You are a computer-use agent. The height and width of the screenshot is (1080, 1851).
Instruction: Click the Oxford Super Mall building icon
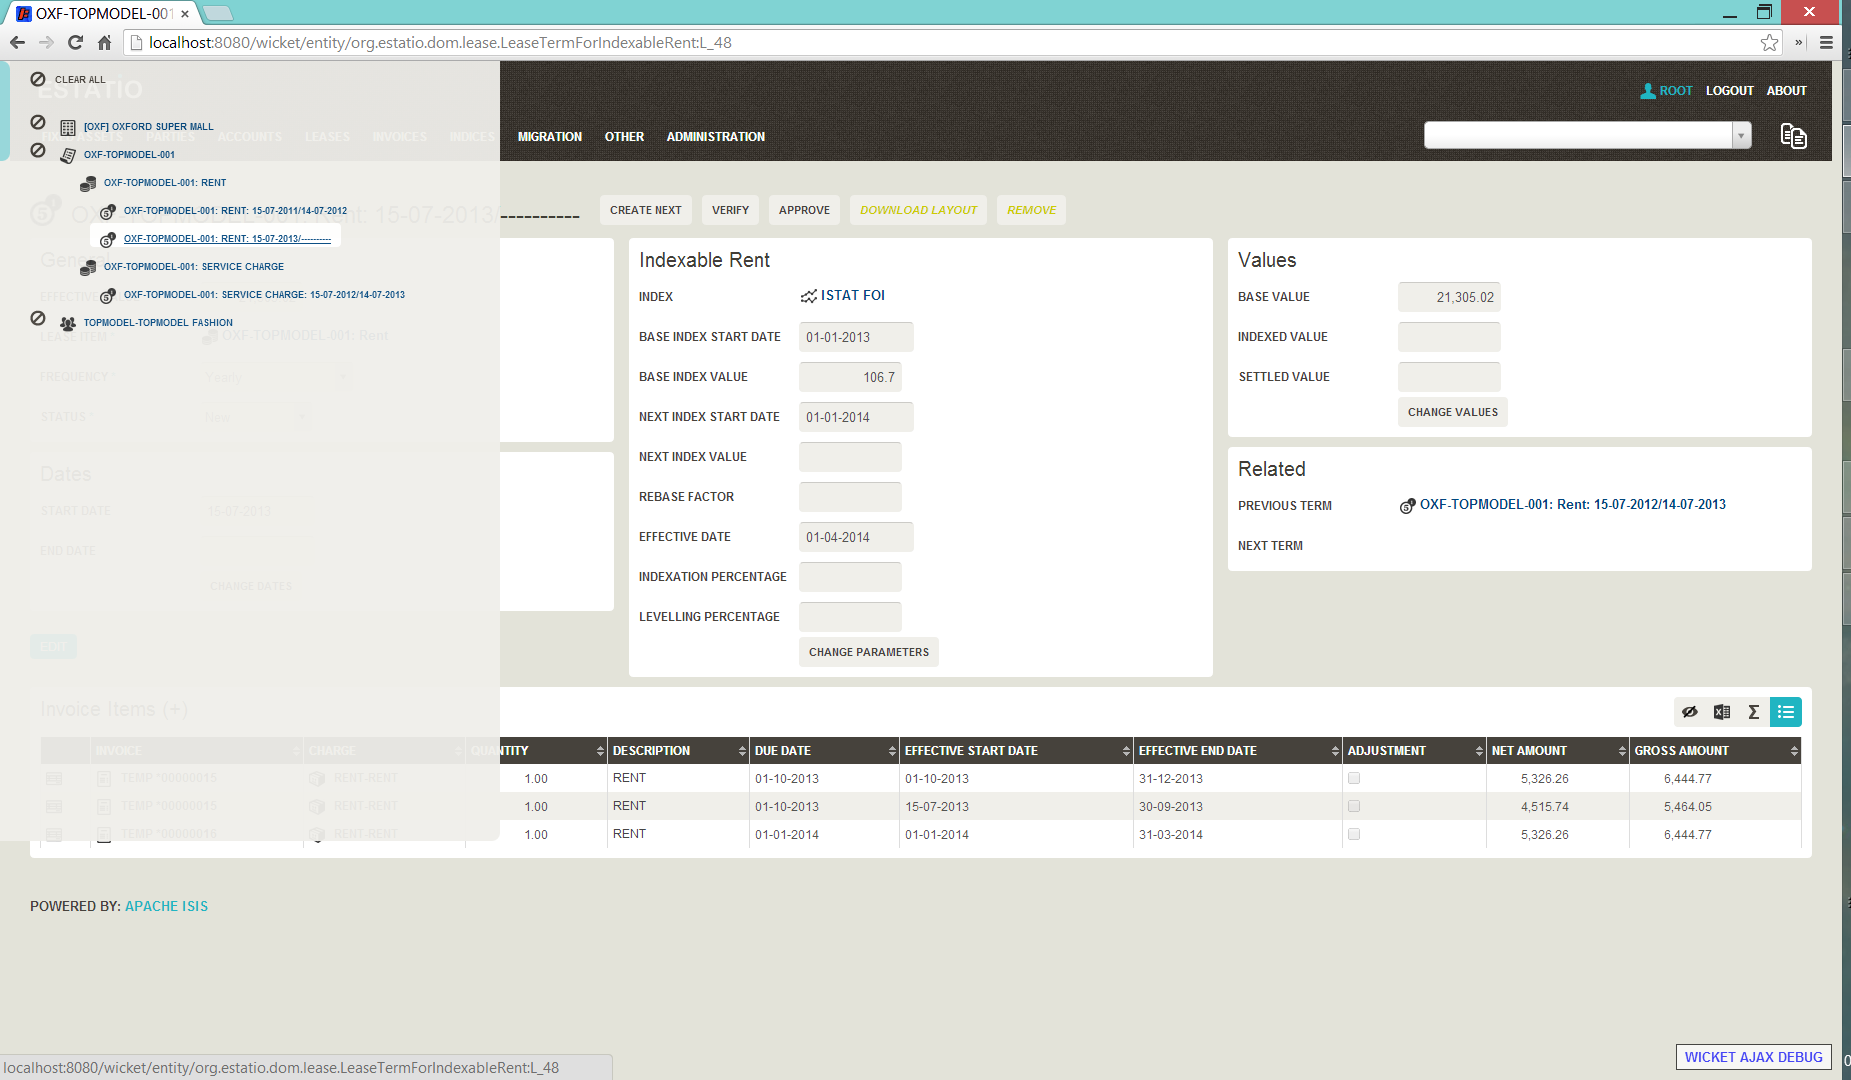tap(68, 127)
